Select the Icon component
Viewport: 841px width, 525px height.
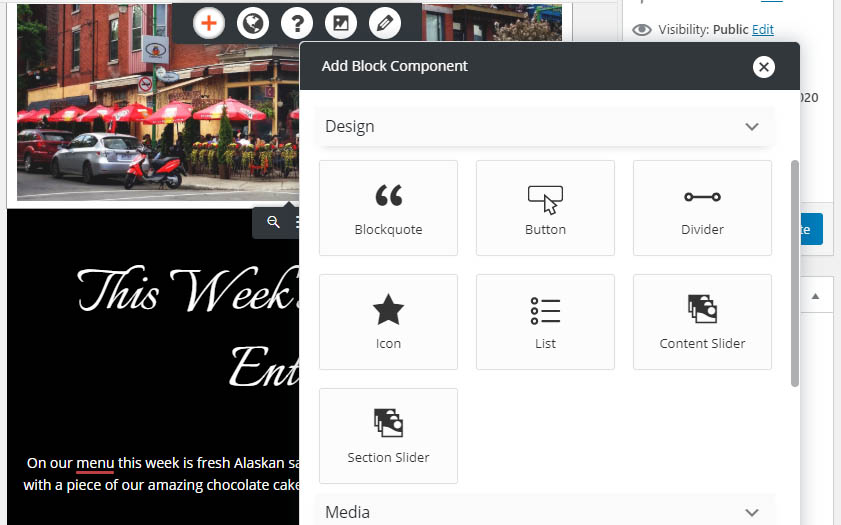(388, 322)
